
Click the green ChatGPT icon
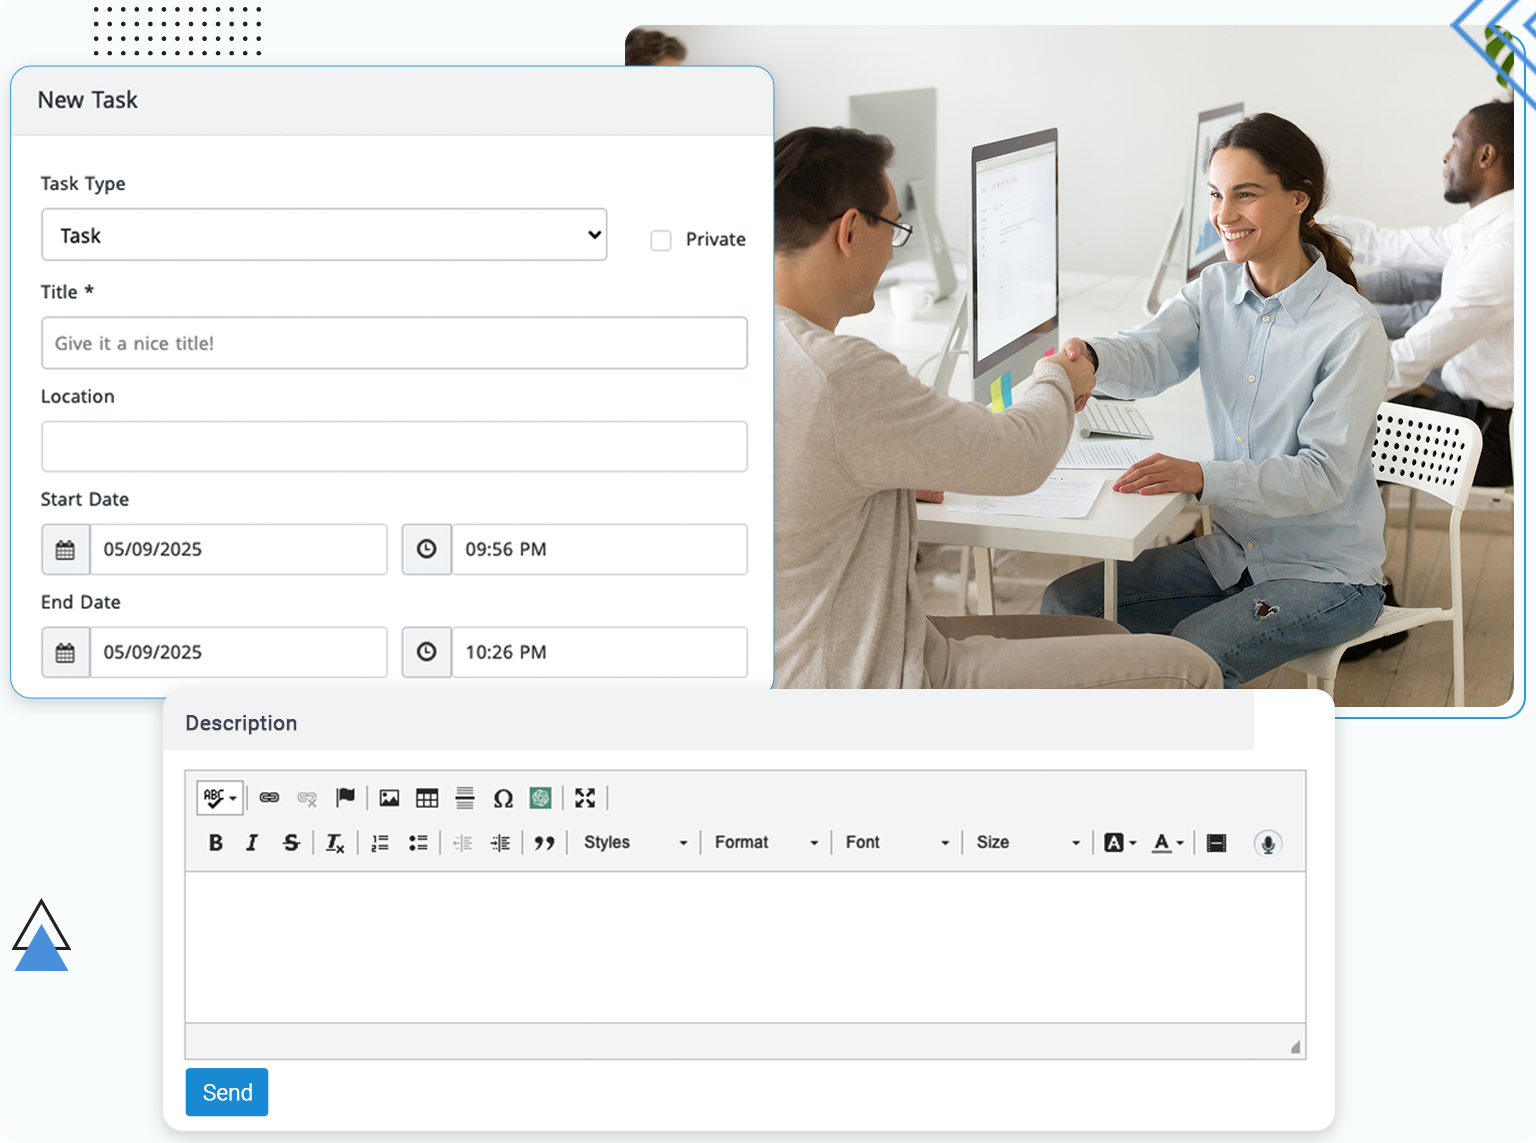click(541, 798)
